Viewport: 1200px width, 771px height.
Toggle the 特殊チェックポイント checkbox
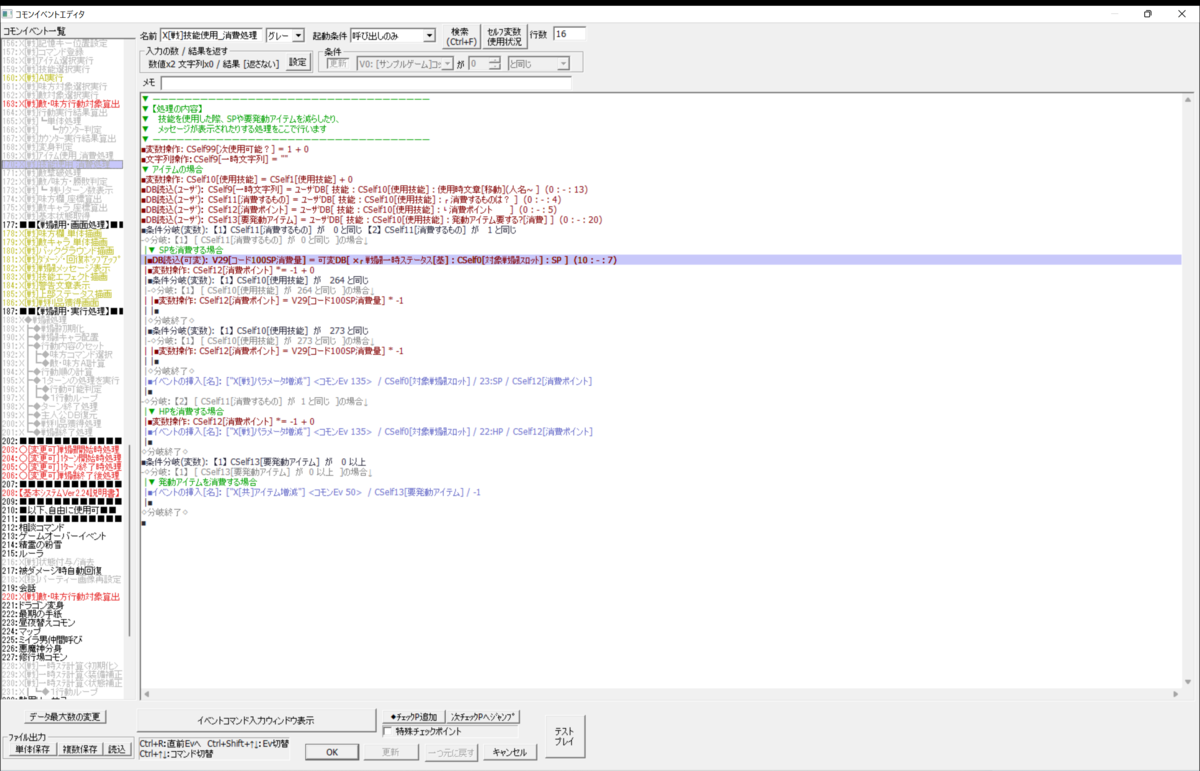point(389,732)
